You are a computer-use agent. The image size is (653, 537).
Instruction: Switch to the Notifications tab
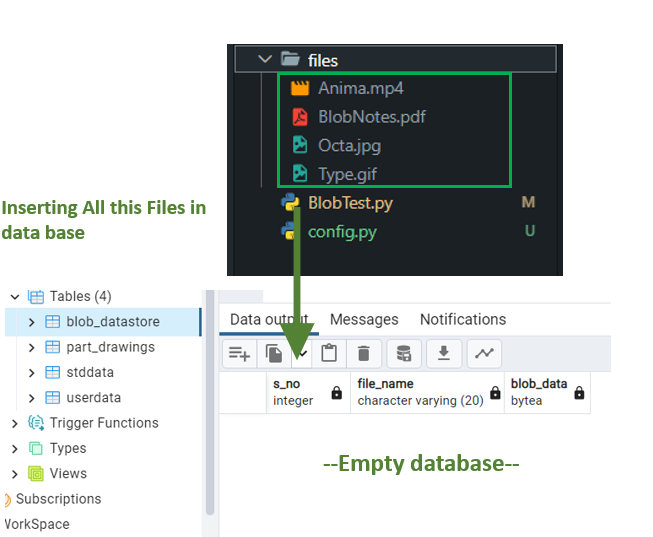(463, 320)
